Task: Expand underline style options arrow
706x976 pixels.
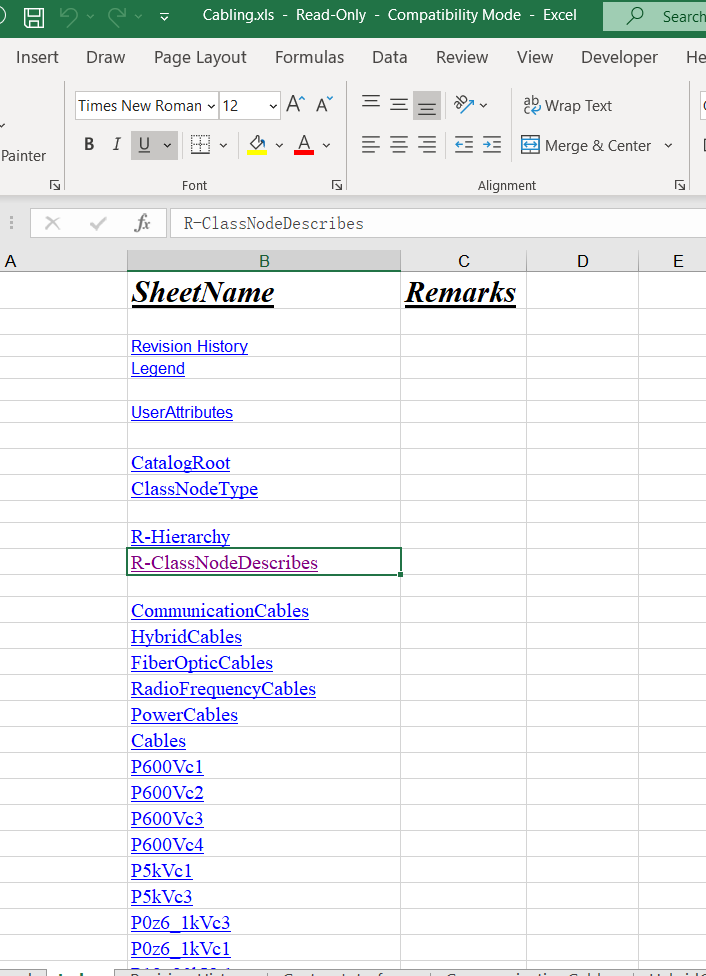Action: click(x=167, y=145)
